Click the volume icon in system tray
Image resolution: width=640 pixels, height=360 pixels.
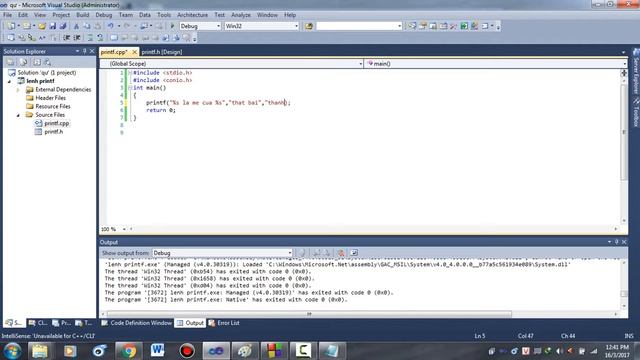(560, 351)
